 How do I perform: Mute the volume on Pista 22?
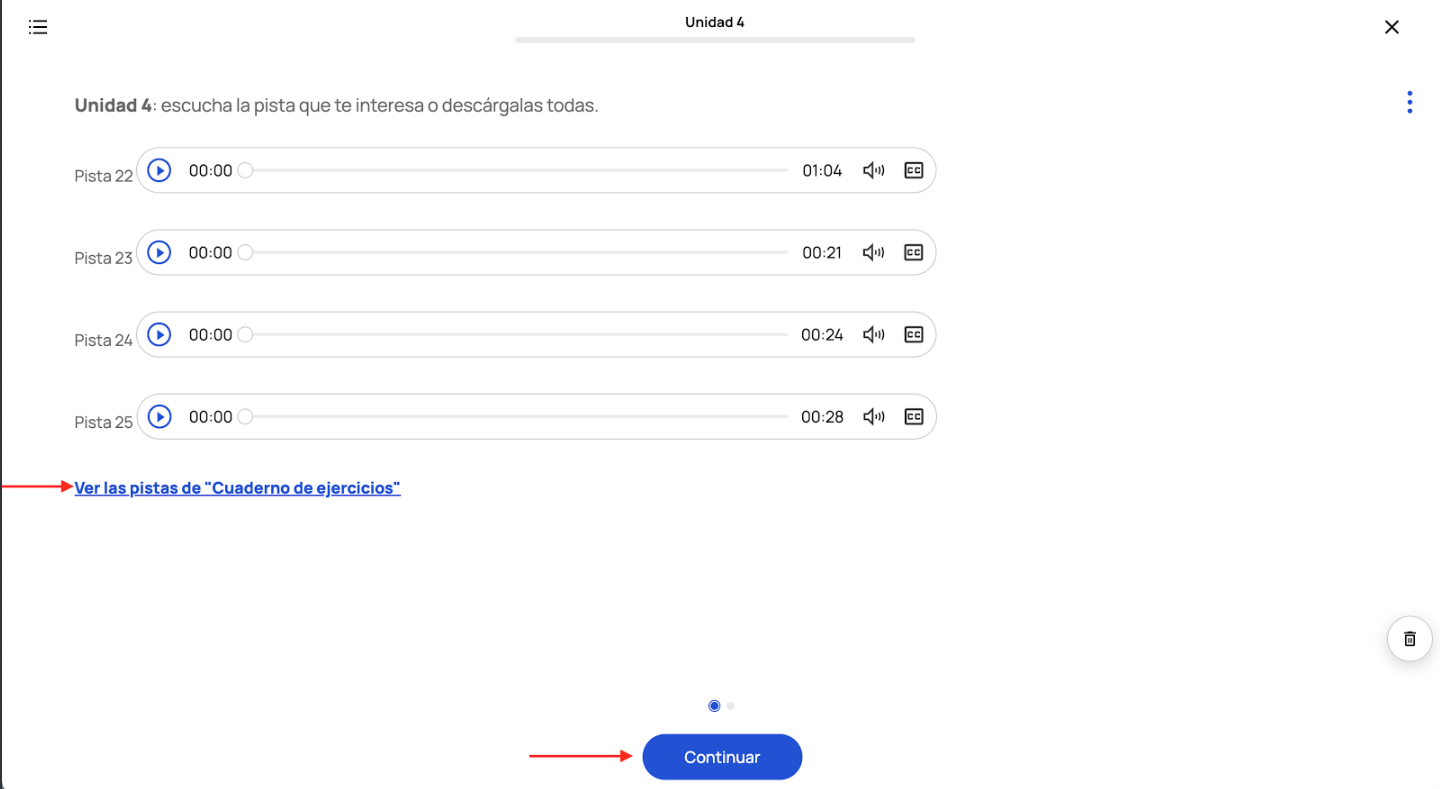point(873,171)
